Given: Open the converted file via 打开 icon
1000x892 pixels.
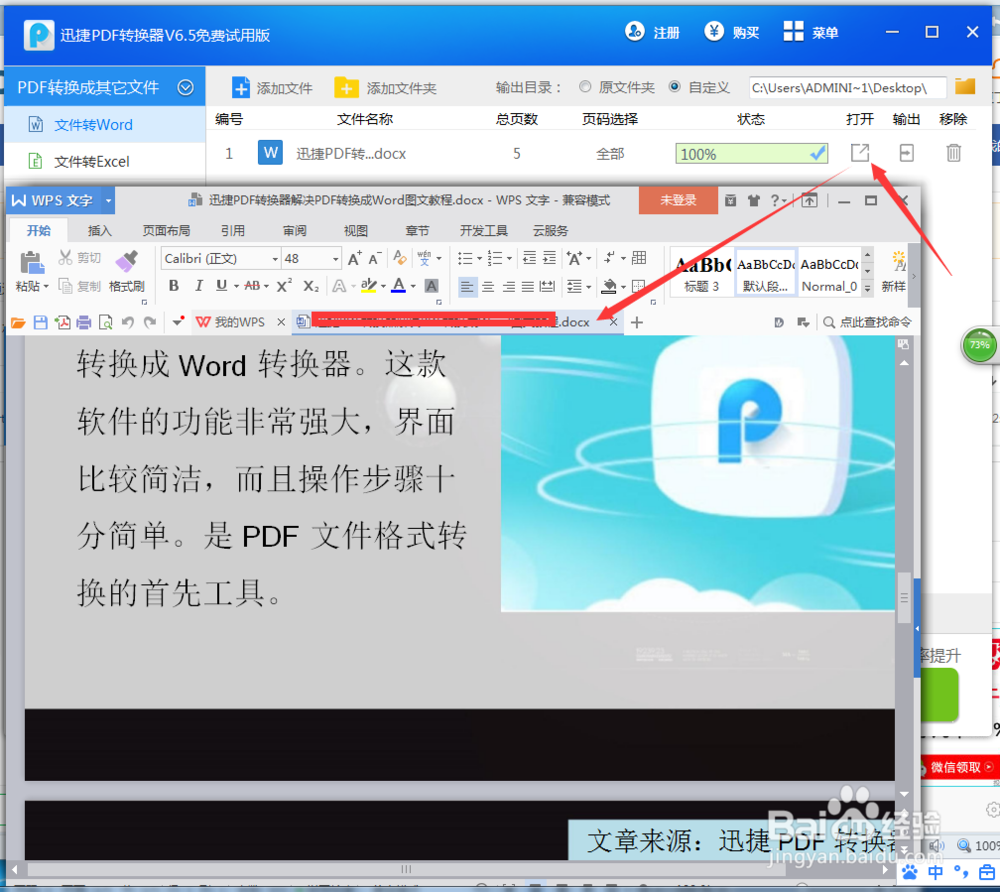Looking at the screenshot, I should click(860, 153).
